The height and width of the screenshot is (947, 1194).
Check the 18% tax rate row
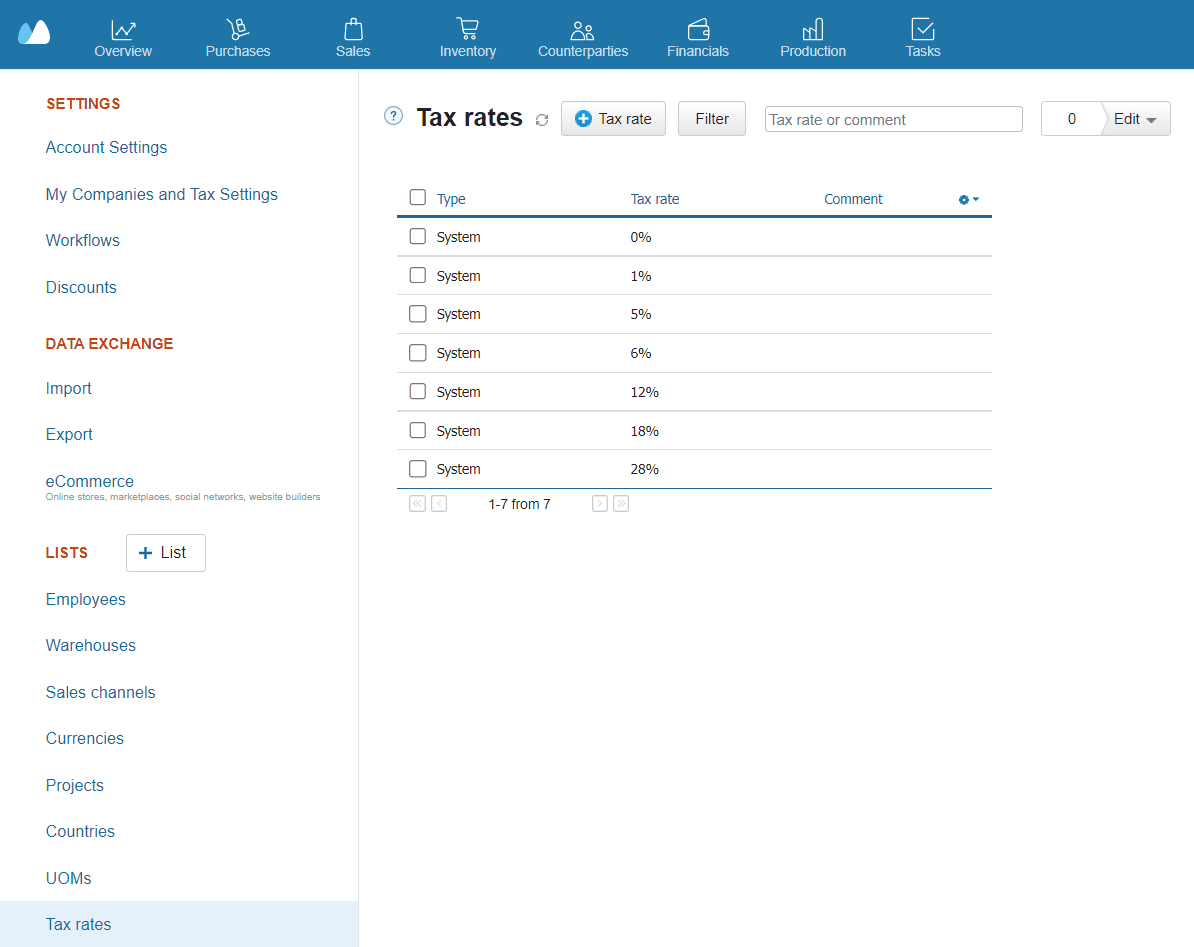tap(418, 431)
